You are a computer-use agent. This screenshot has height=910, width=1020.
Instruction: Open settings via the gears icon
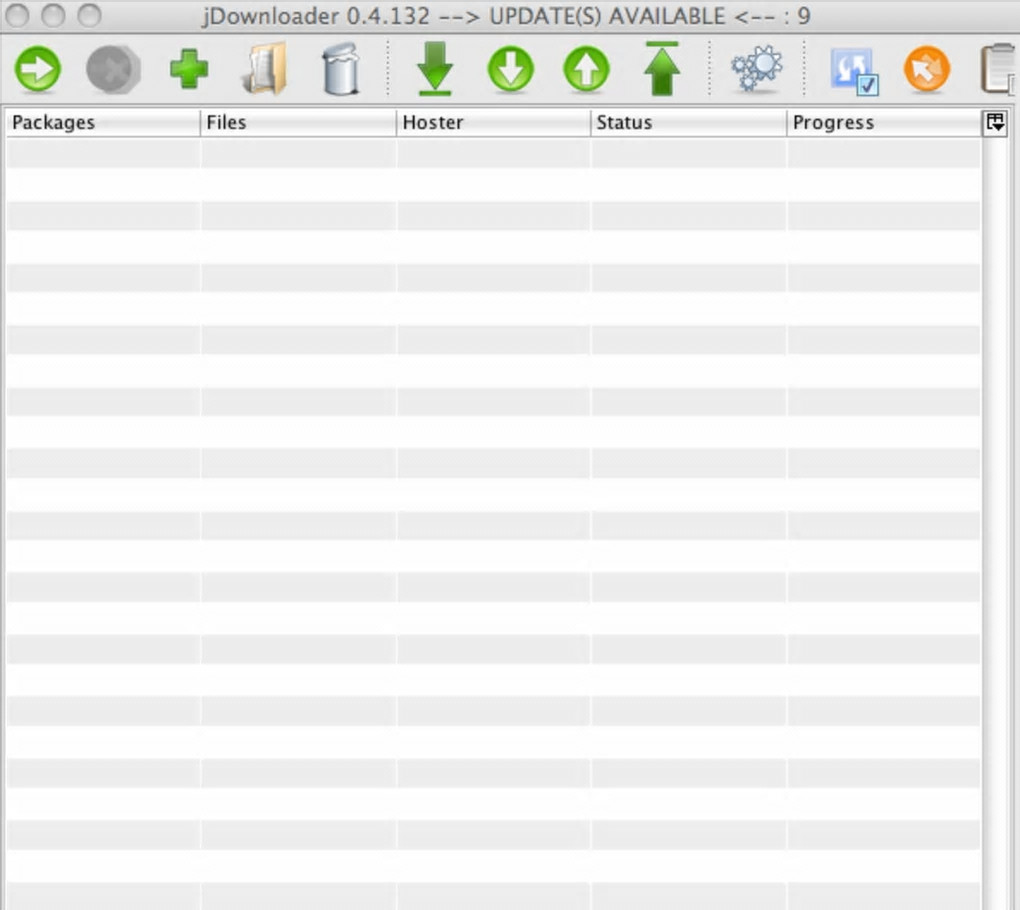pos(756,69)
